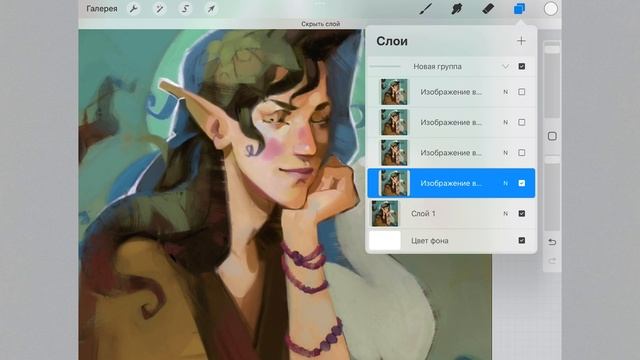Add a new layer with plus icon

coord(521,41)
